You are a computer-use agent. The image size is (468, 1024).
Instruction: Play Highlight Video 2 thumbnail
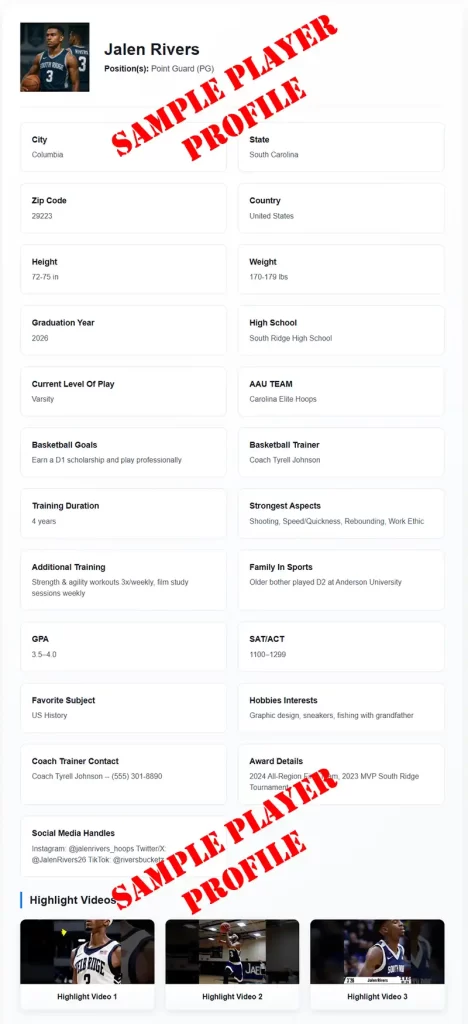232,952
